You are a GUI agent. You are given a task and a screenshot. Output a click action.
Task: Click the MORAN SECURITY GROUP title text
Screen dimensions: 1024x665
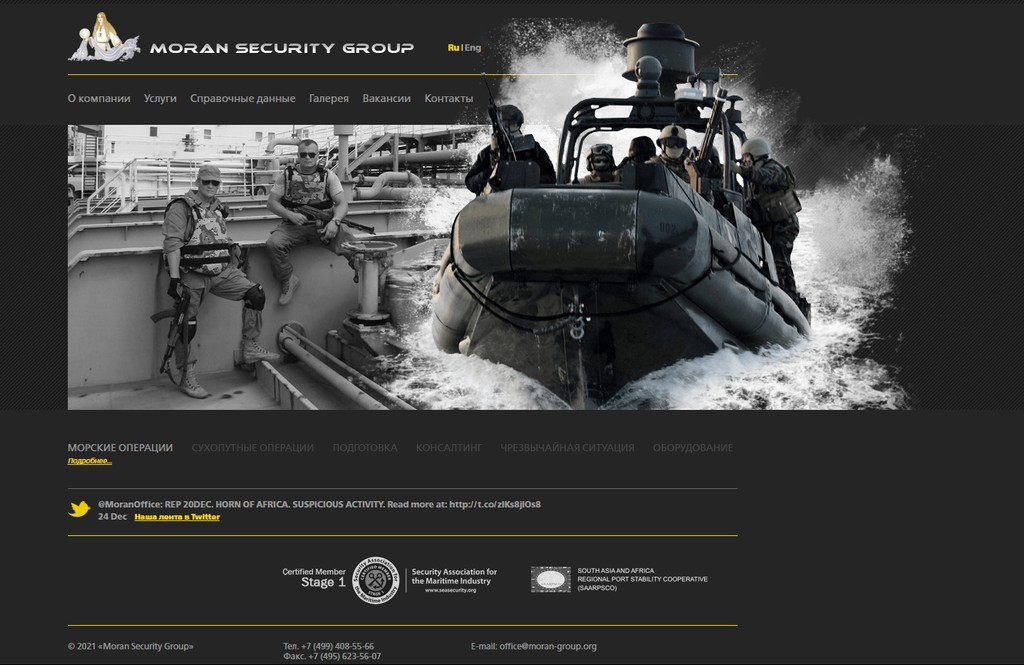pyautogui.click(x=282, y=48)
